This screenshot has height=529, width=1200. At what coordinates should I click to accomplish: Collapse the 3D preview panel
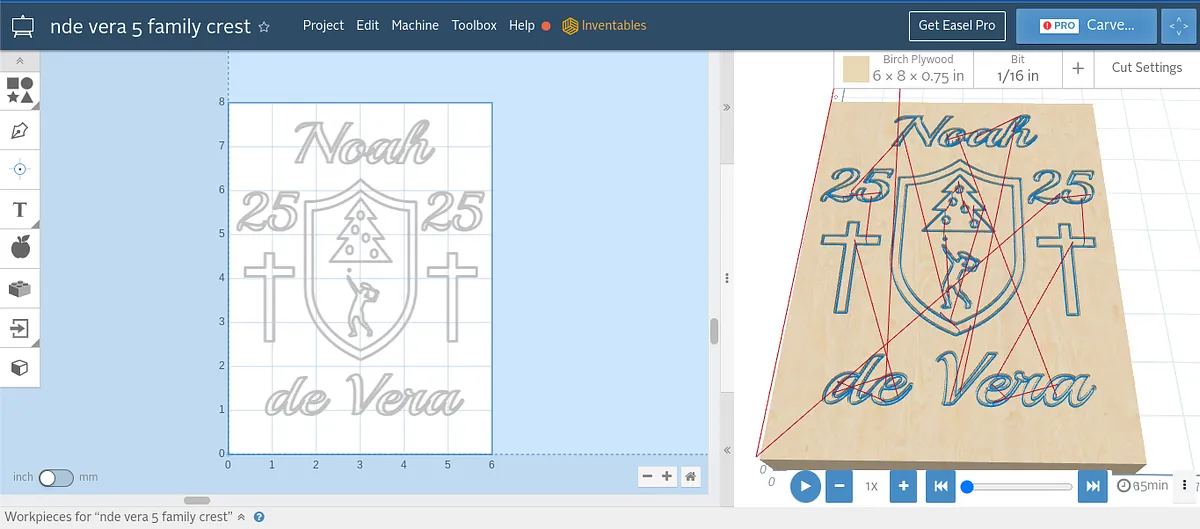pos(727,107)
